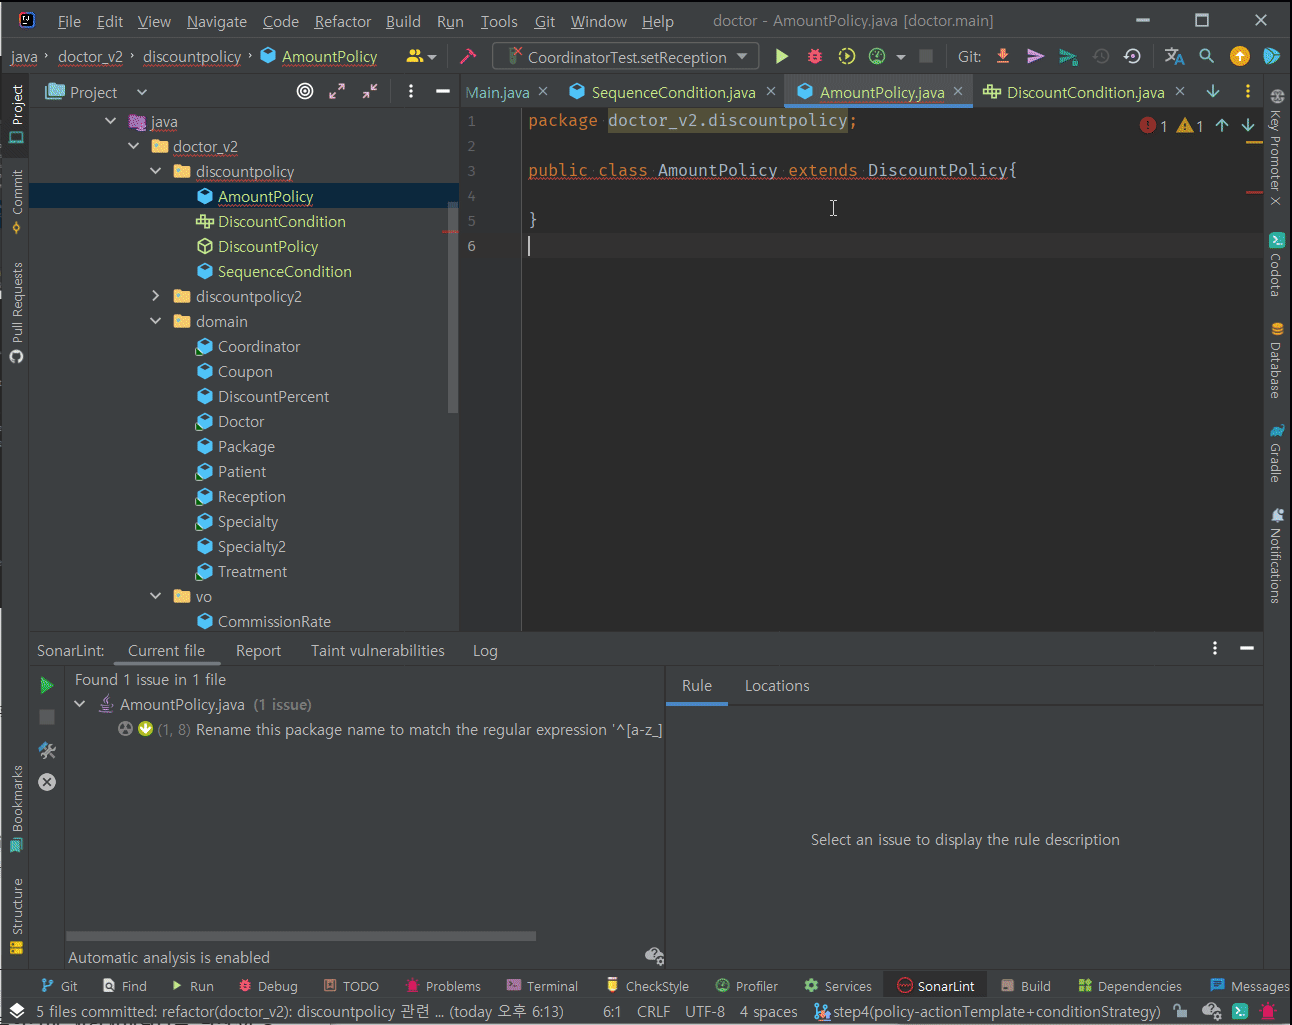Start debugging with the bug icon
Viewport: 1292px width, 1025px height.
click(815, 57)
